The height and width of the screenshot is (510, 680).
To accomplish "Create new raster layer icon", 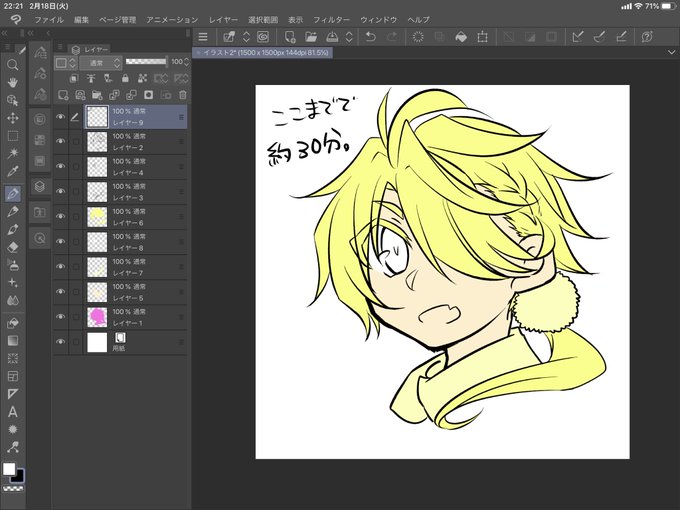I will [x=63, y=95].
